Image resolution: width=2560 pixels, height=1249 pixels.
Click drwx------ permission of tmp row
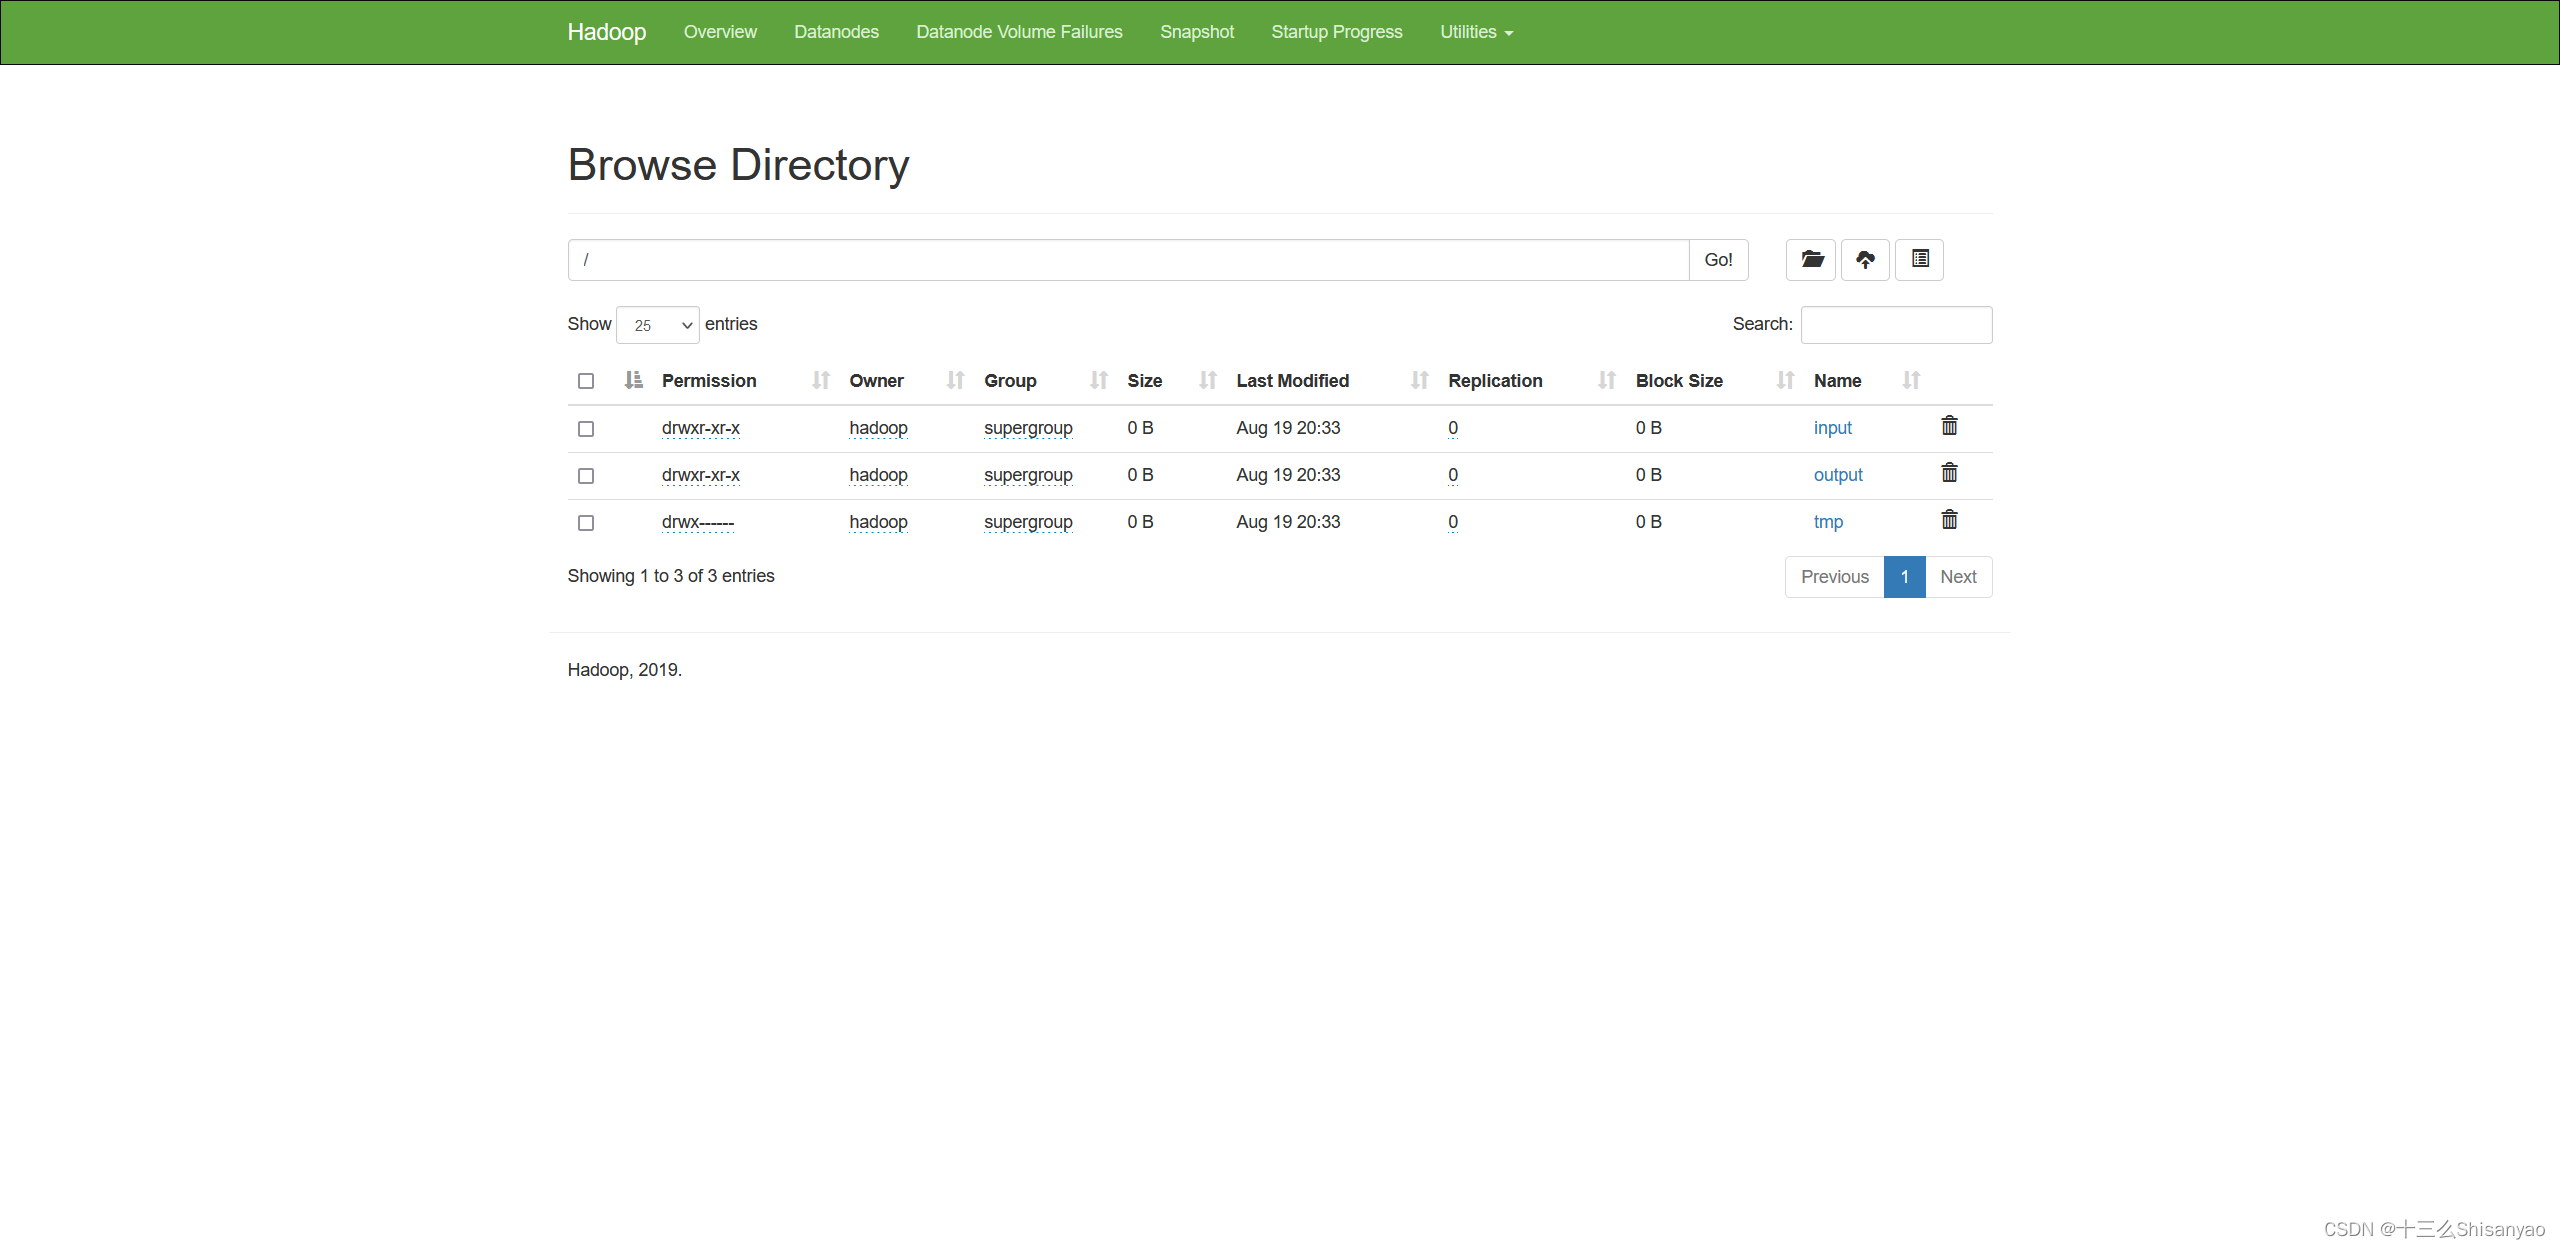click(698, 522)
